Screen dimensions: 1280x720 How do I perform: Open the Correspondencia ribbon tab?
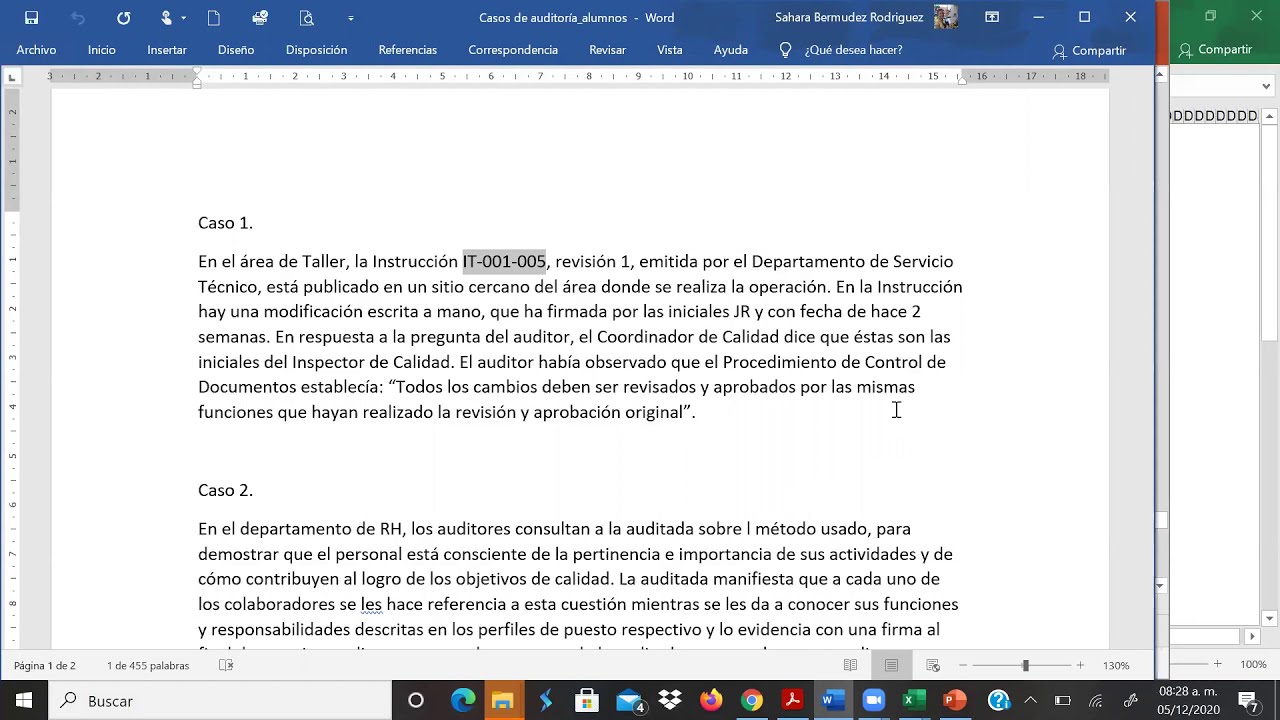[x=513, y=50]
